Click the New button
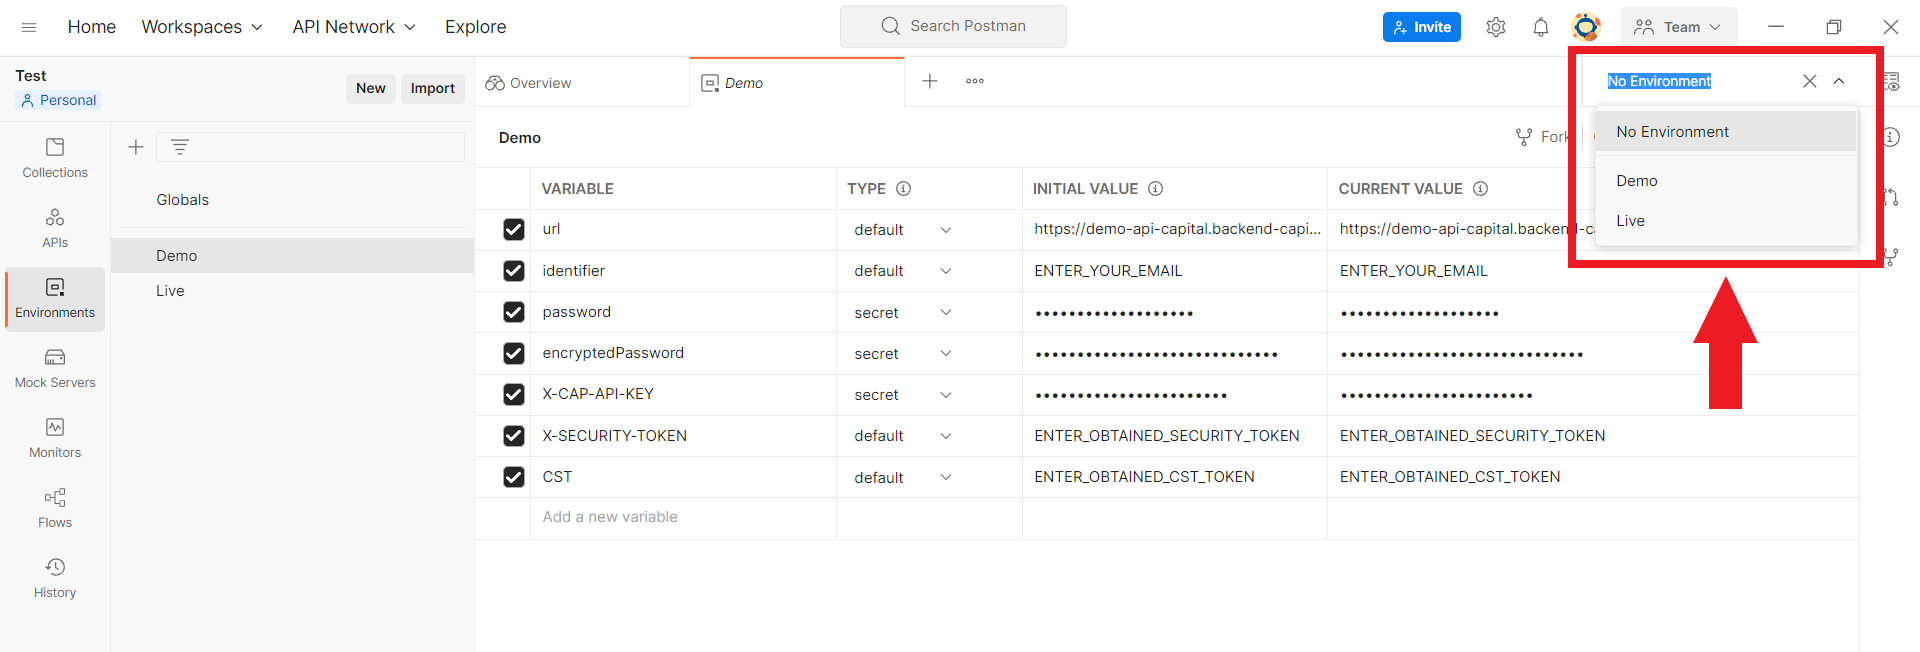 point(371,88)
